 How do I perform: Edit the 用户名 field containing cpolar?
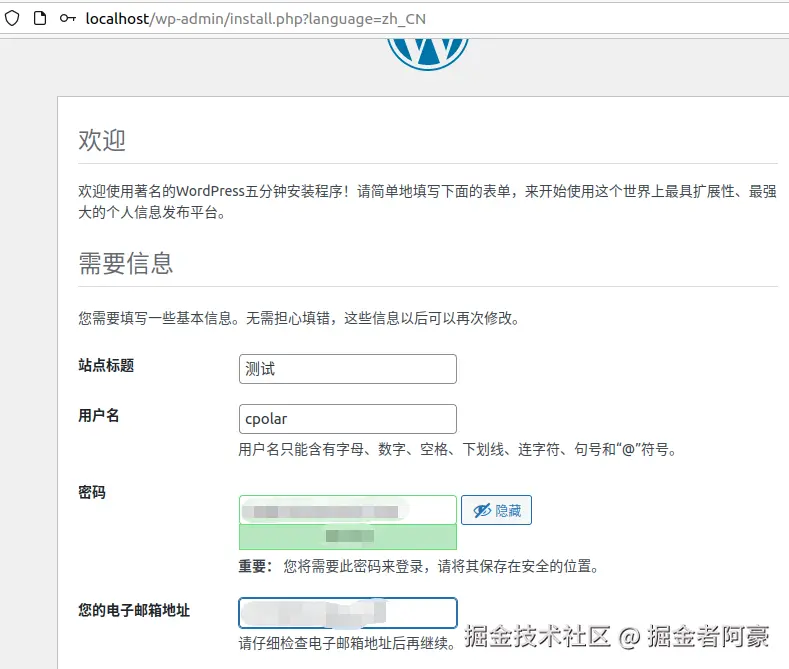(x=348, y=419)
